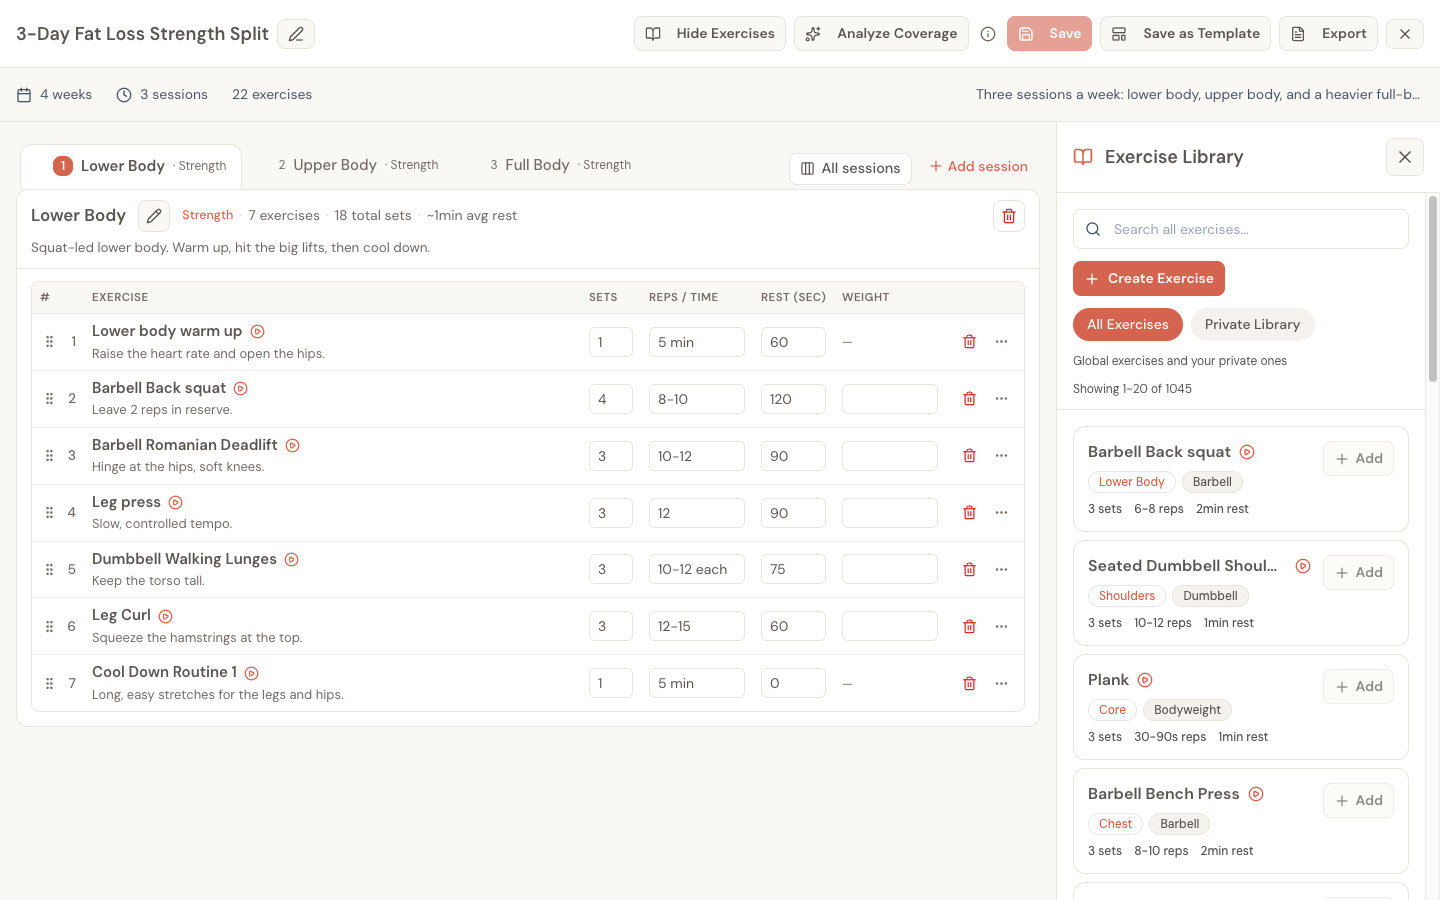Edit reps field for Barbell Romanian Deadlift
1440x900 pixels.
[x=697, y=456]
